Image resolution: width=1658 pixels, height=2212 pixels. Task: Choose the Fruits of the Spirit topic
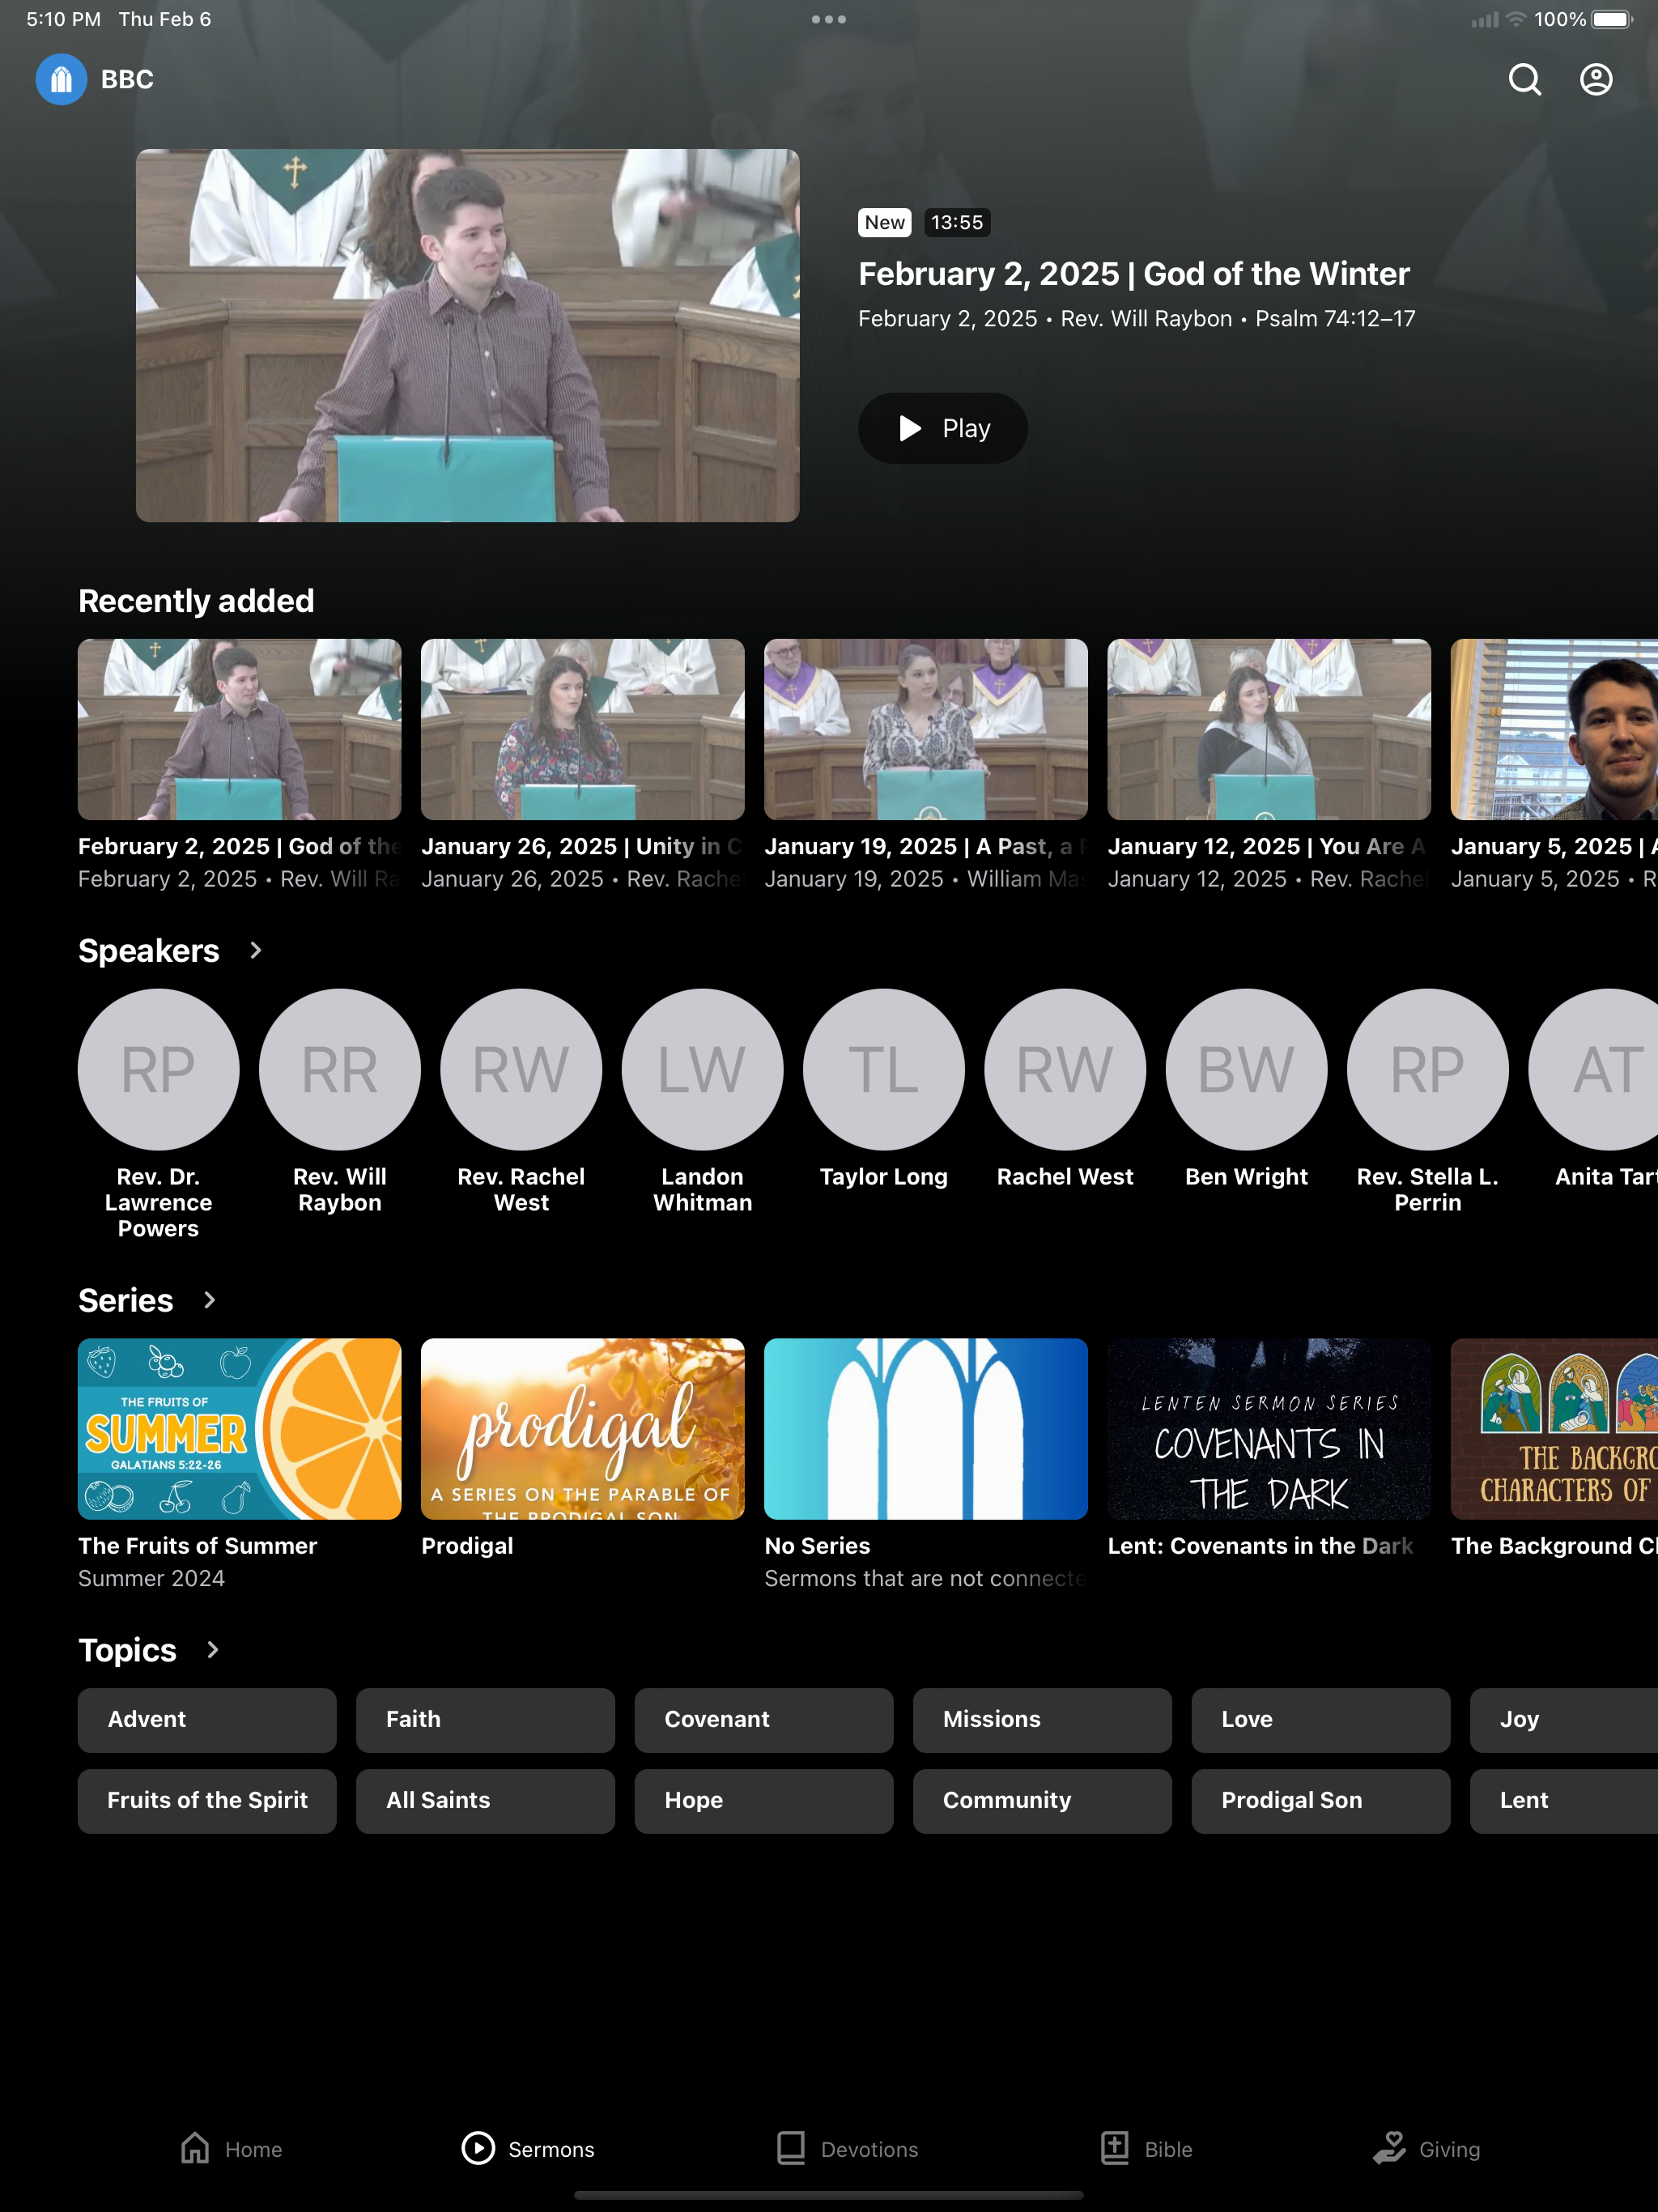click(x=207, y=1801)
